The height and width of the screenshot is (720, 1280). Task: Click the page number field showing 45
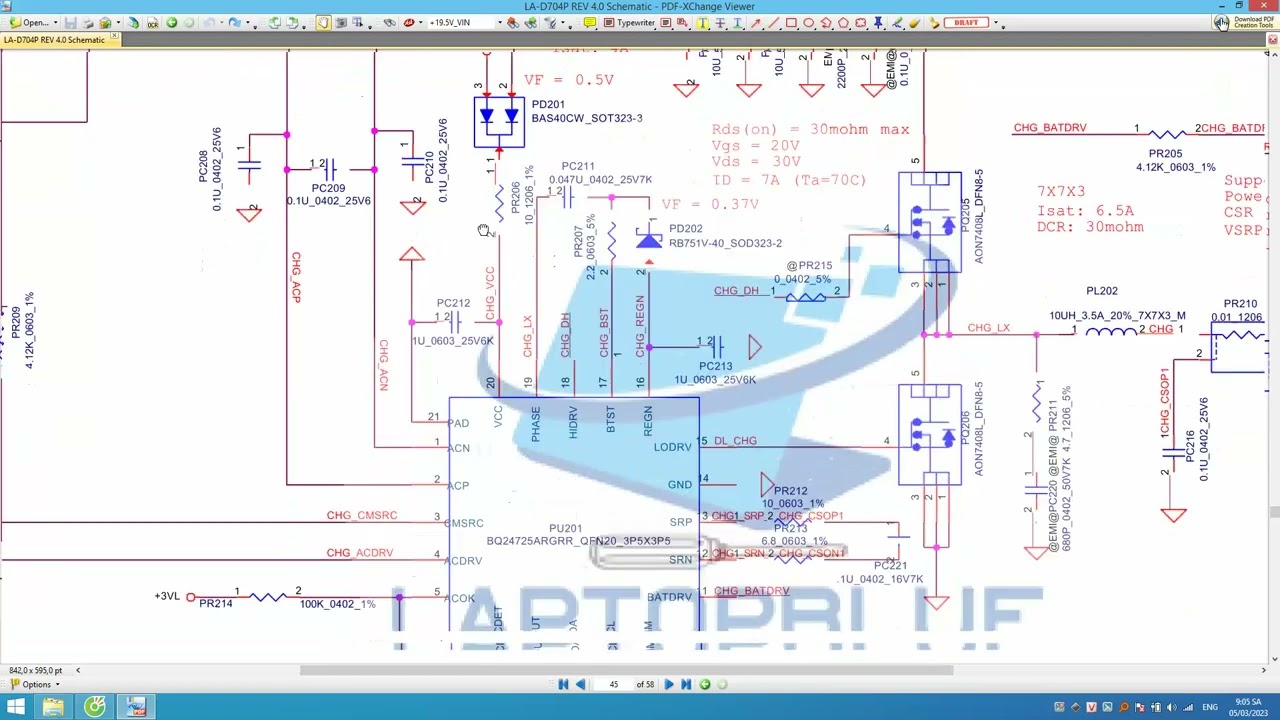(x=614, y=685)
